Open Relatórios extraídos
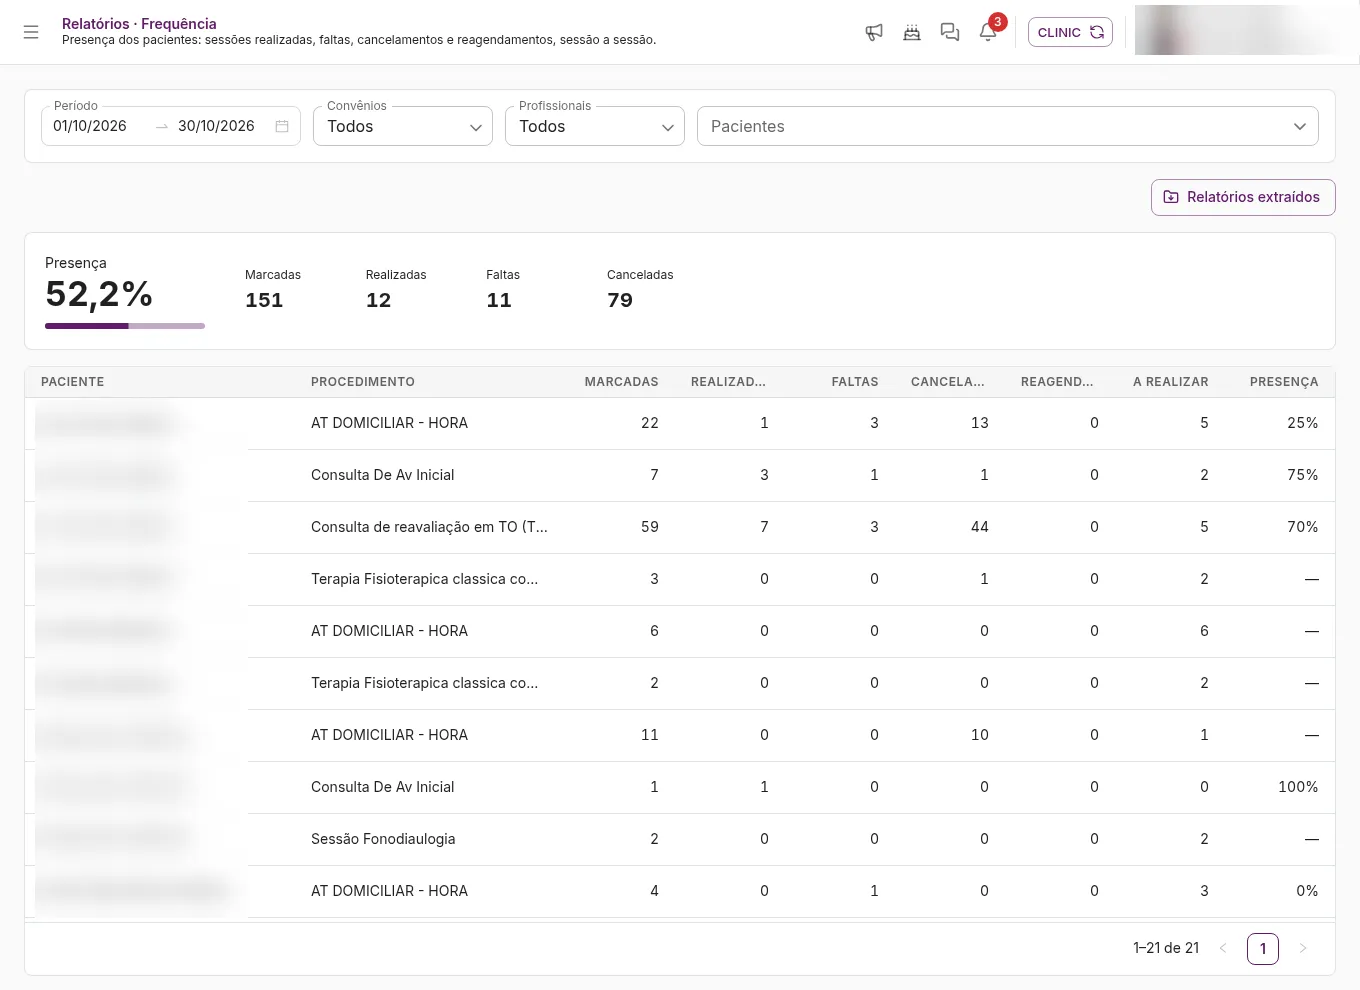 click(x=1243, y=197)
